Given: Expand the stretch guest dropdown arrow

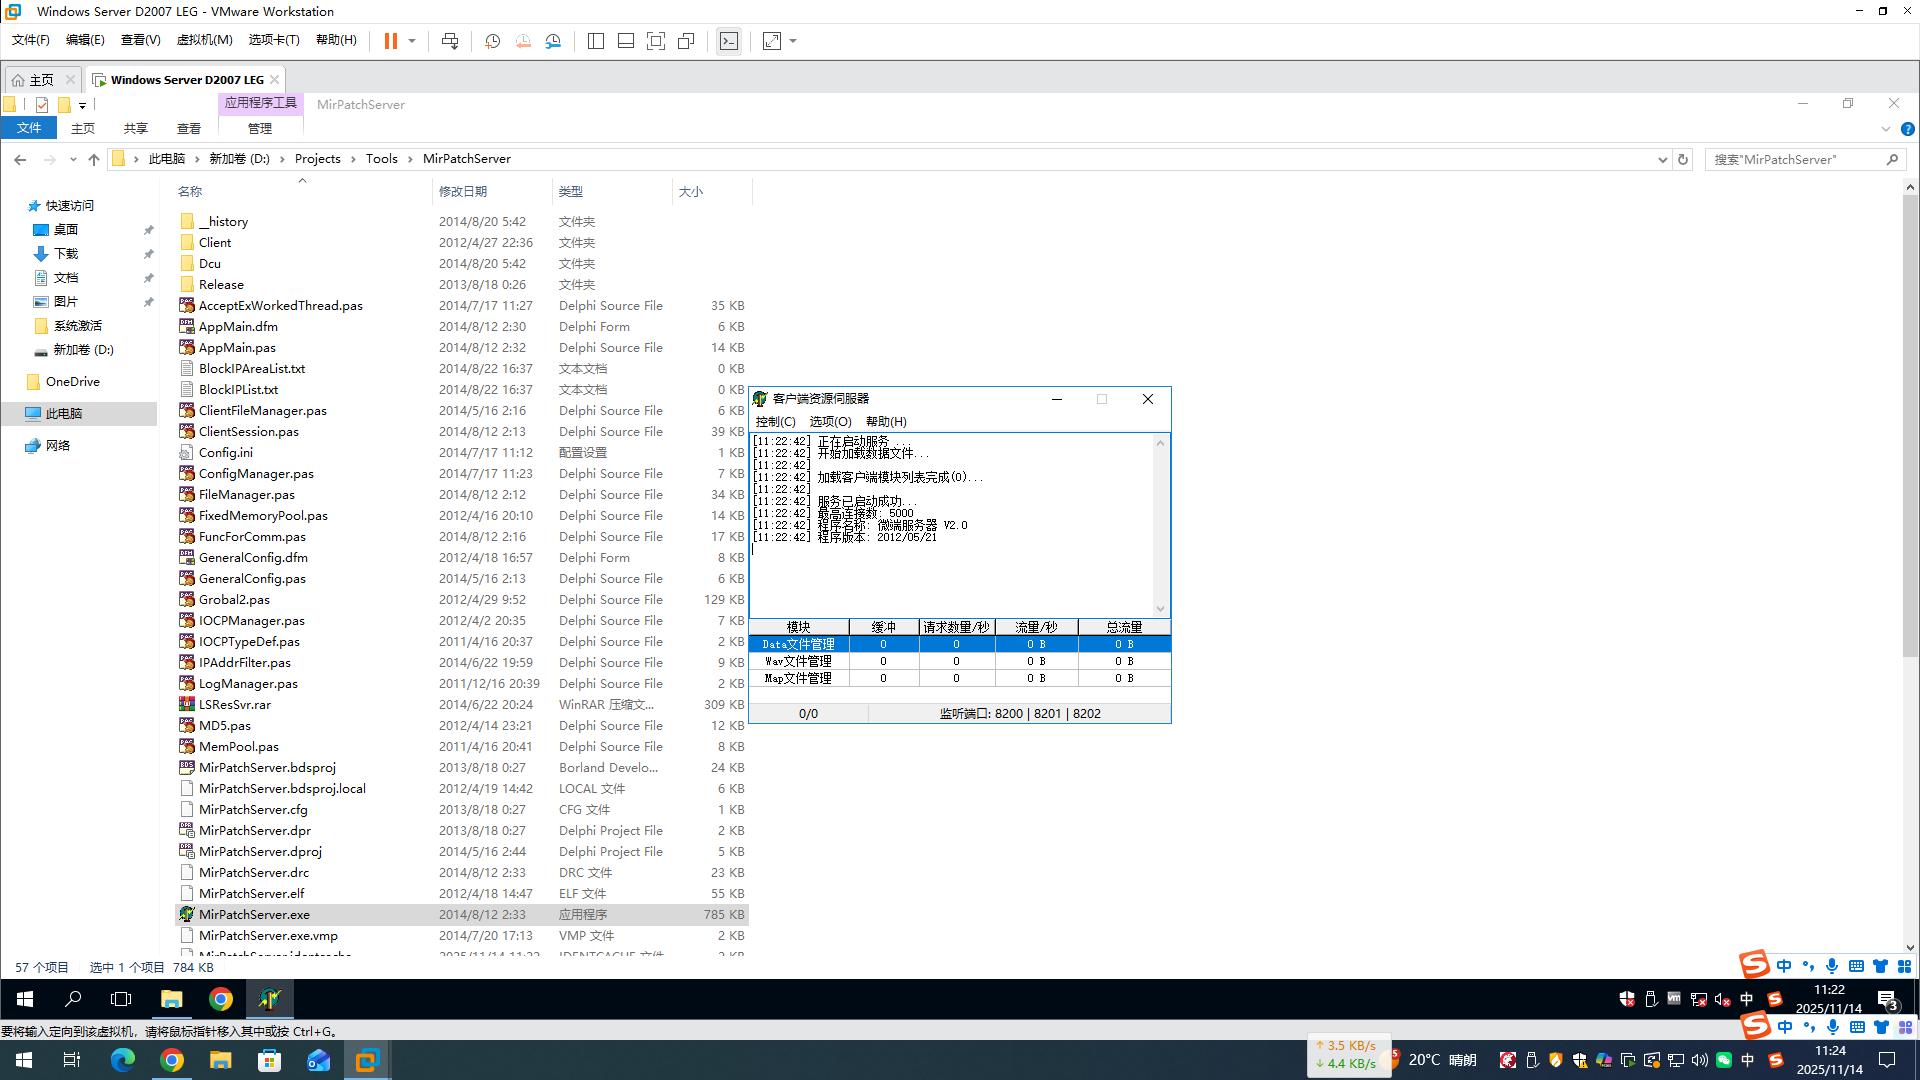Looking at the screenshot, I should [793, 41].
